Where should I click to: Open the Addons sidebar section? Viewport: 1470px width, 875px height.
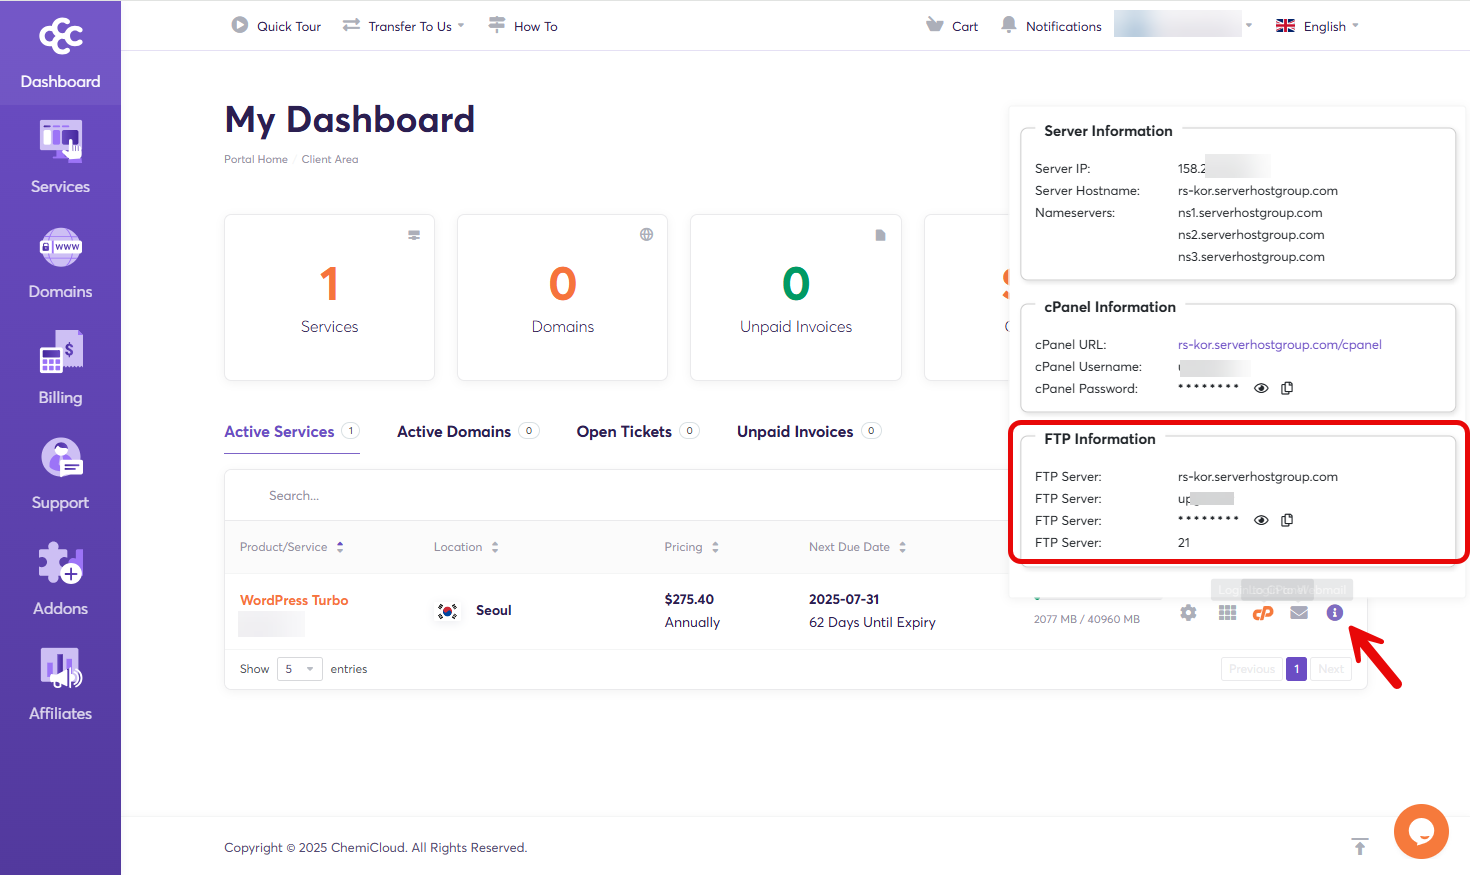(x=60, y=580)
